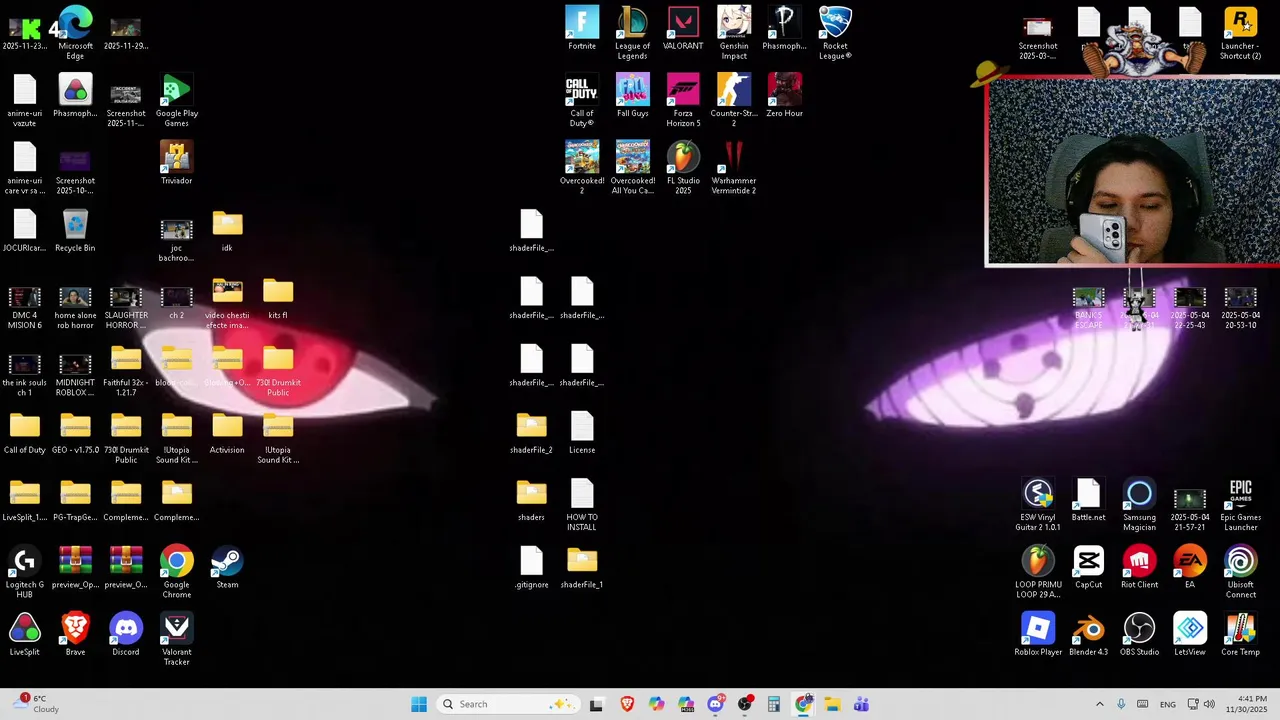Select the Core Temp icon
Screen dimensions: 1280x720
pos(1240,635)
